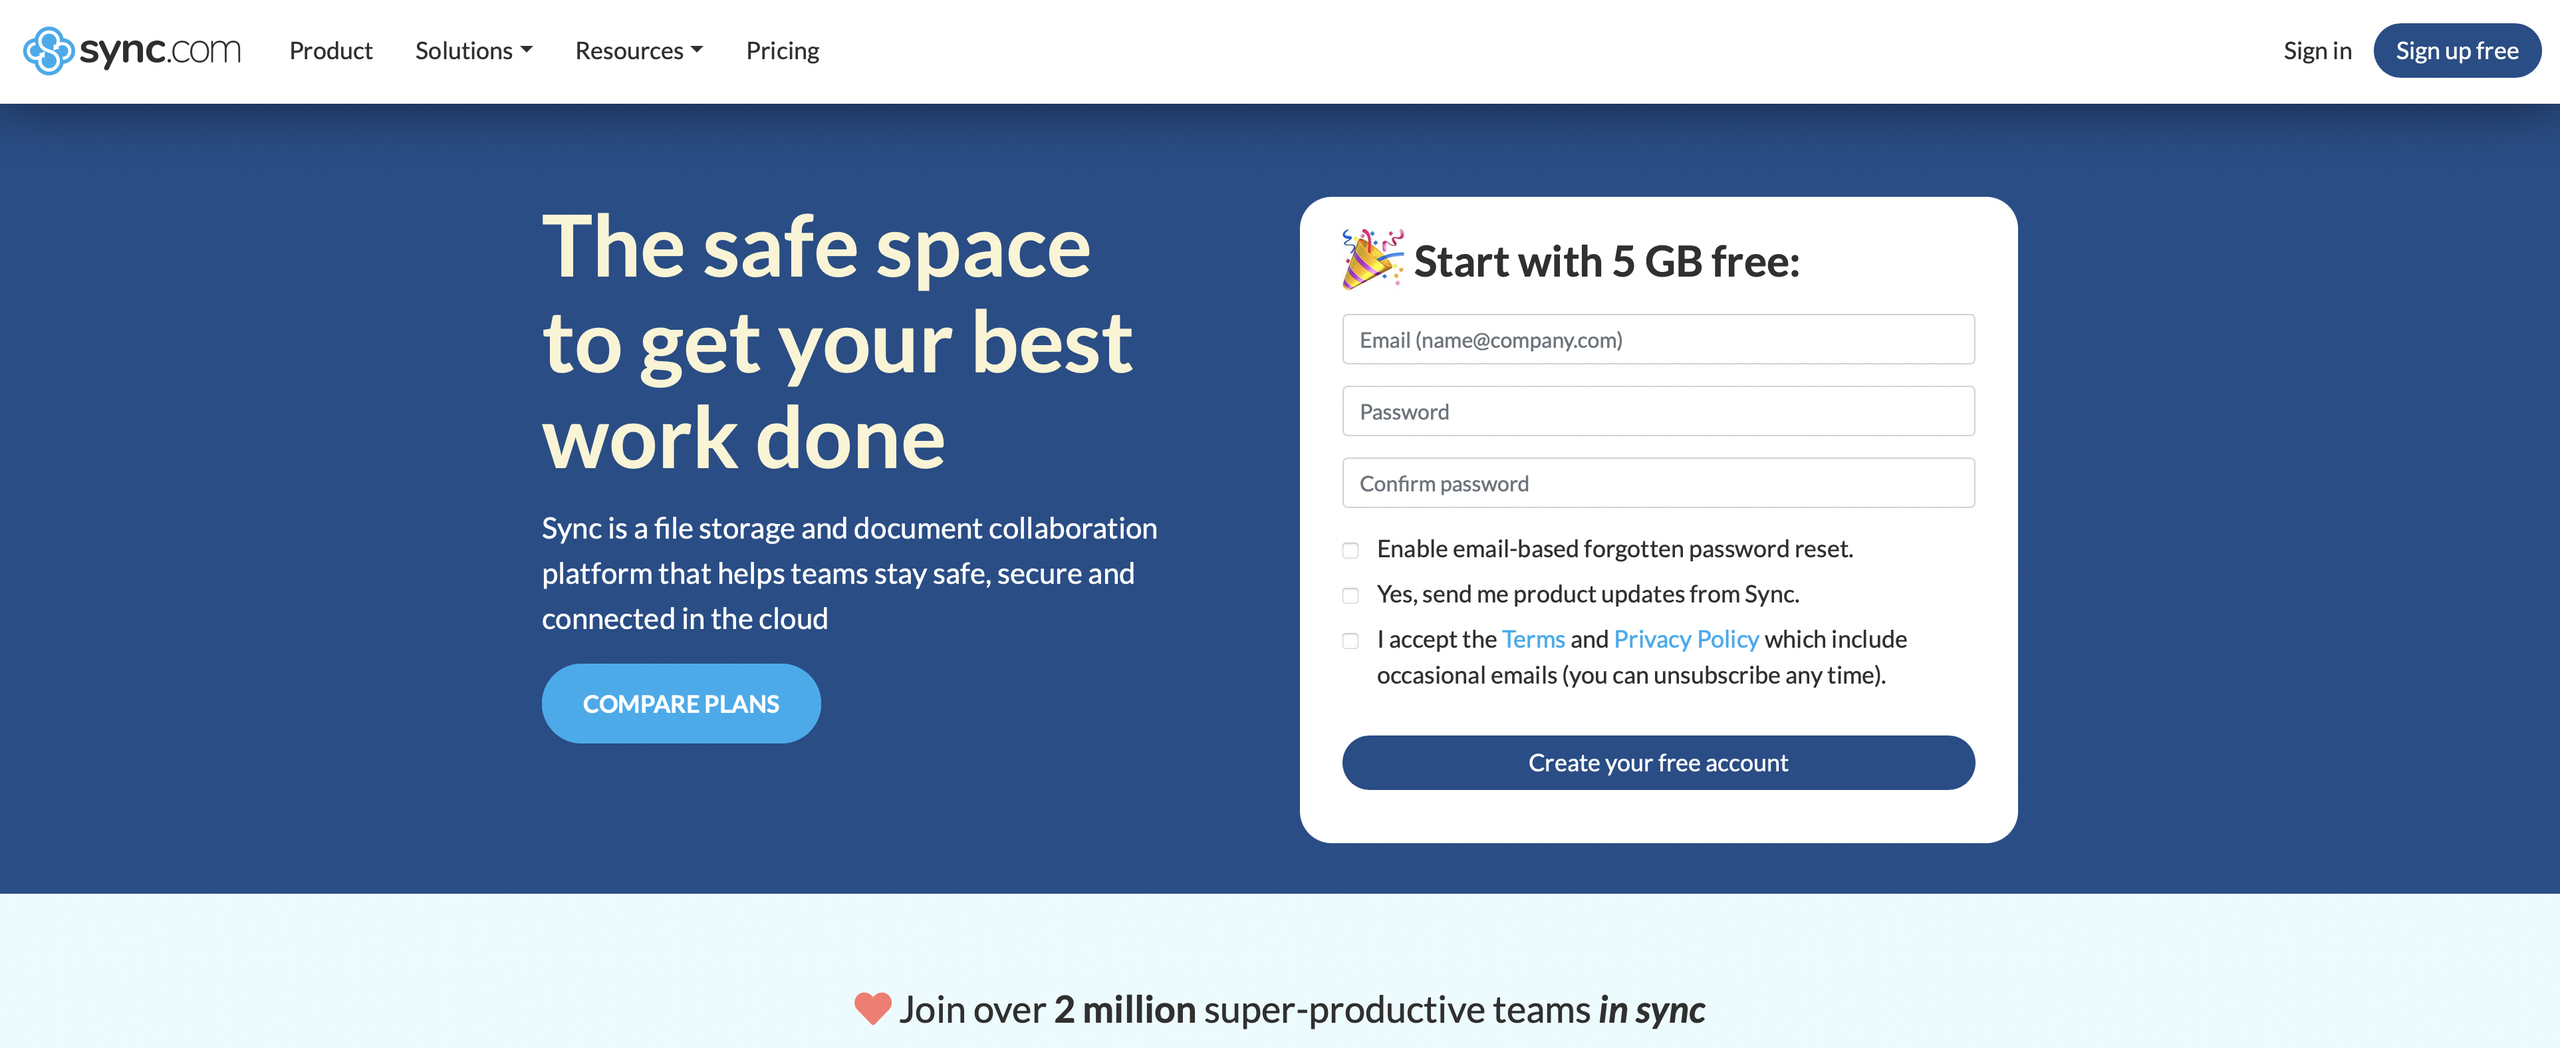This screenshot has width=2560, height=1048.
Task: Go to the Pricing page
Action: (782, 51)
